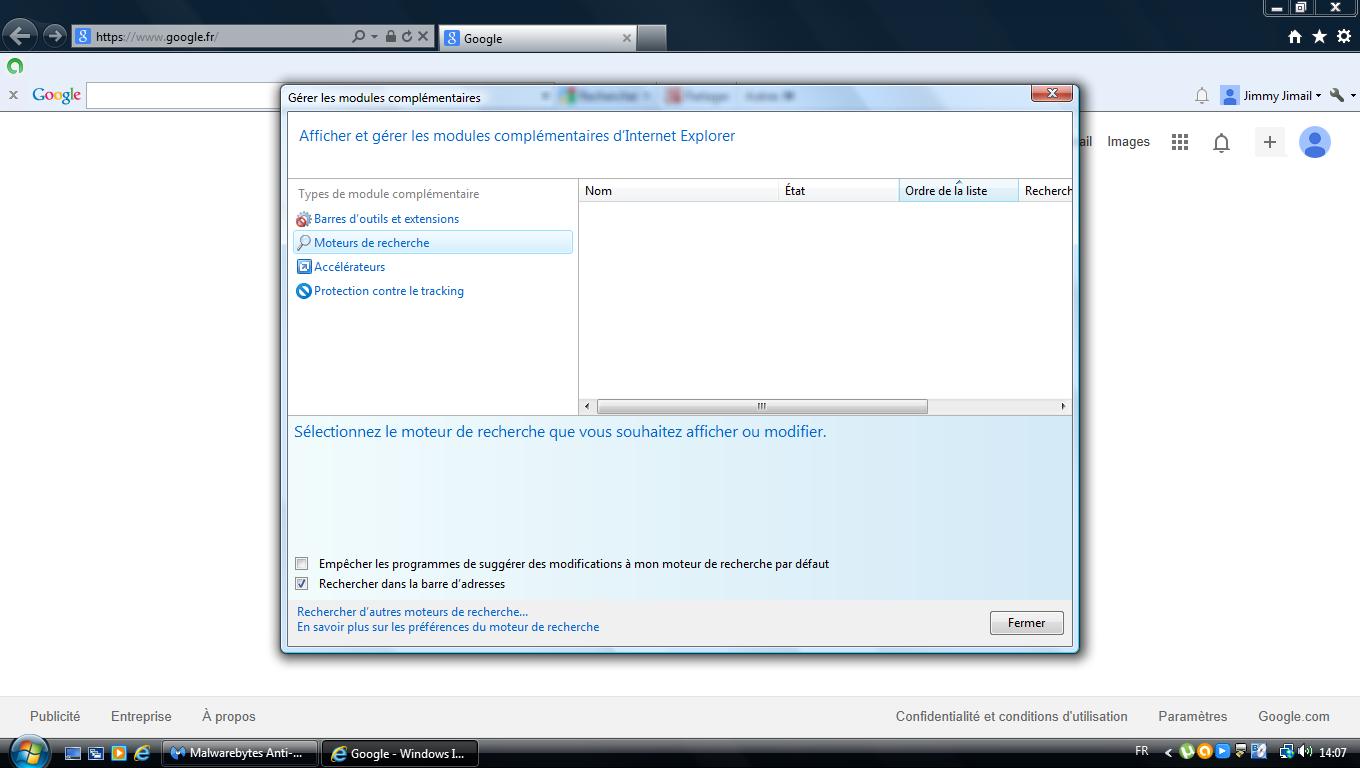Click the Home icon in Internet Explorer
1360x768 pixels.
[1295, 37]
